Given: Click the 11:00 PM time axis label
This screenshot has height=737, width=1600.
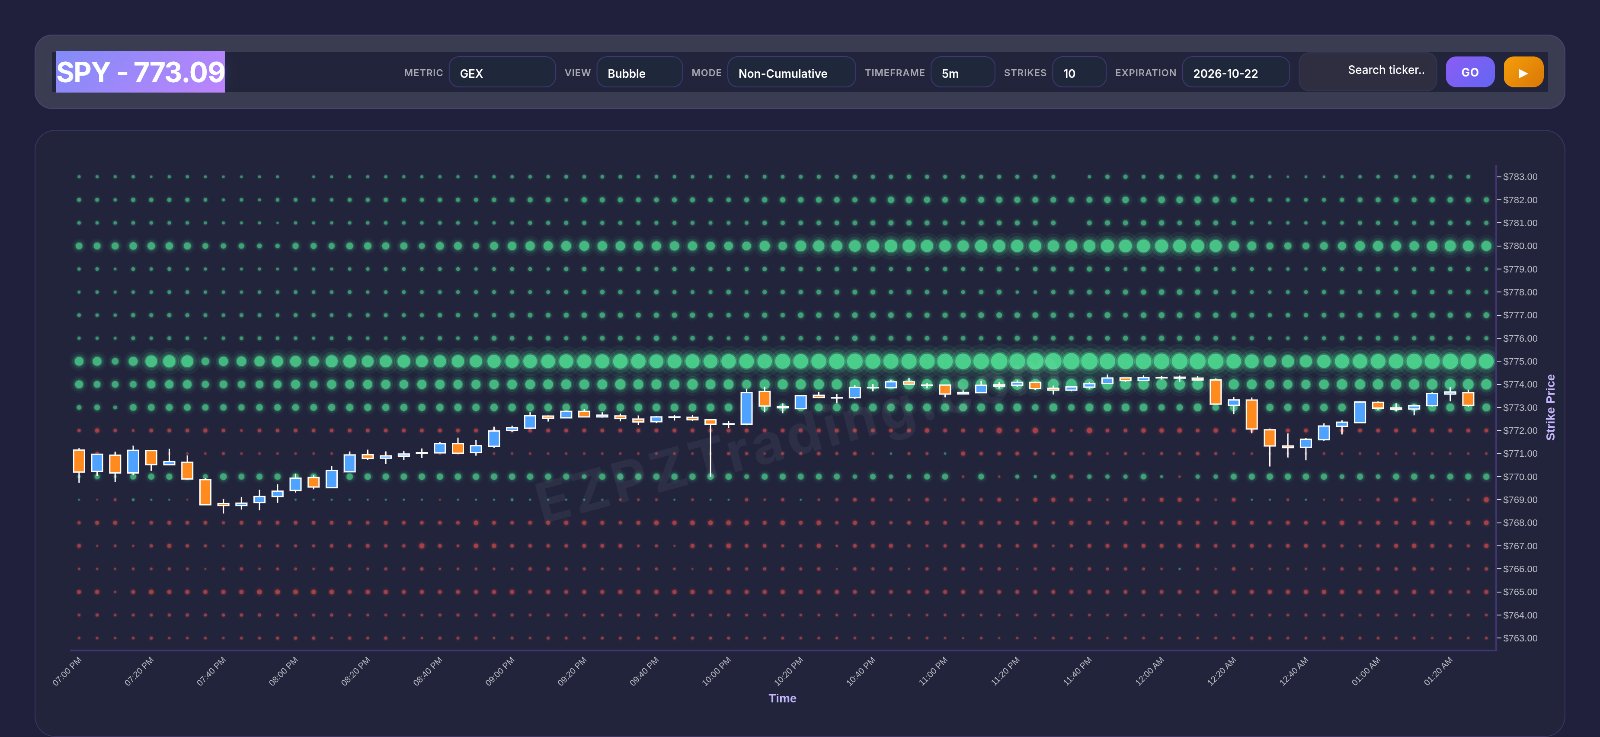Looking at the screenshot, I should [x=934, y=671].
